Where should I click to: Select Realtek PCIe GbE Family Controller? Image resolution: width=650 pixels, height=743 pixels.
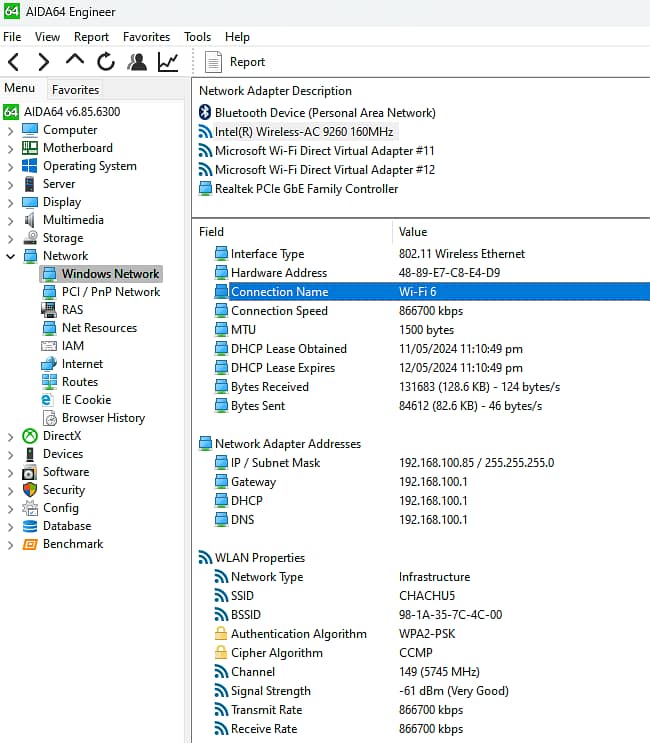(298, 189)
